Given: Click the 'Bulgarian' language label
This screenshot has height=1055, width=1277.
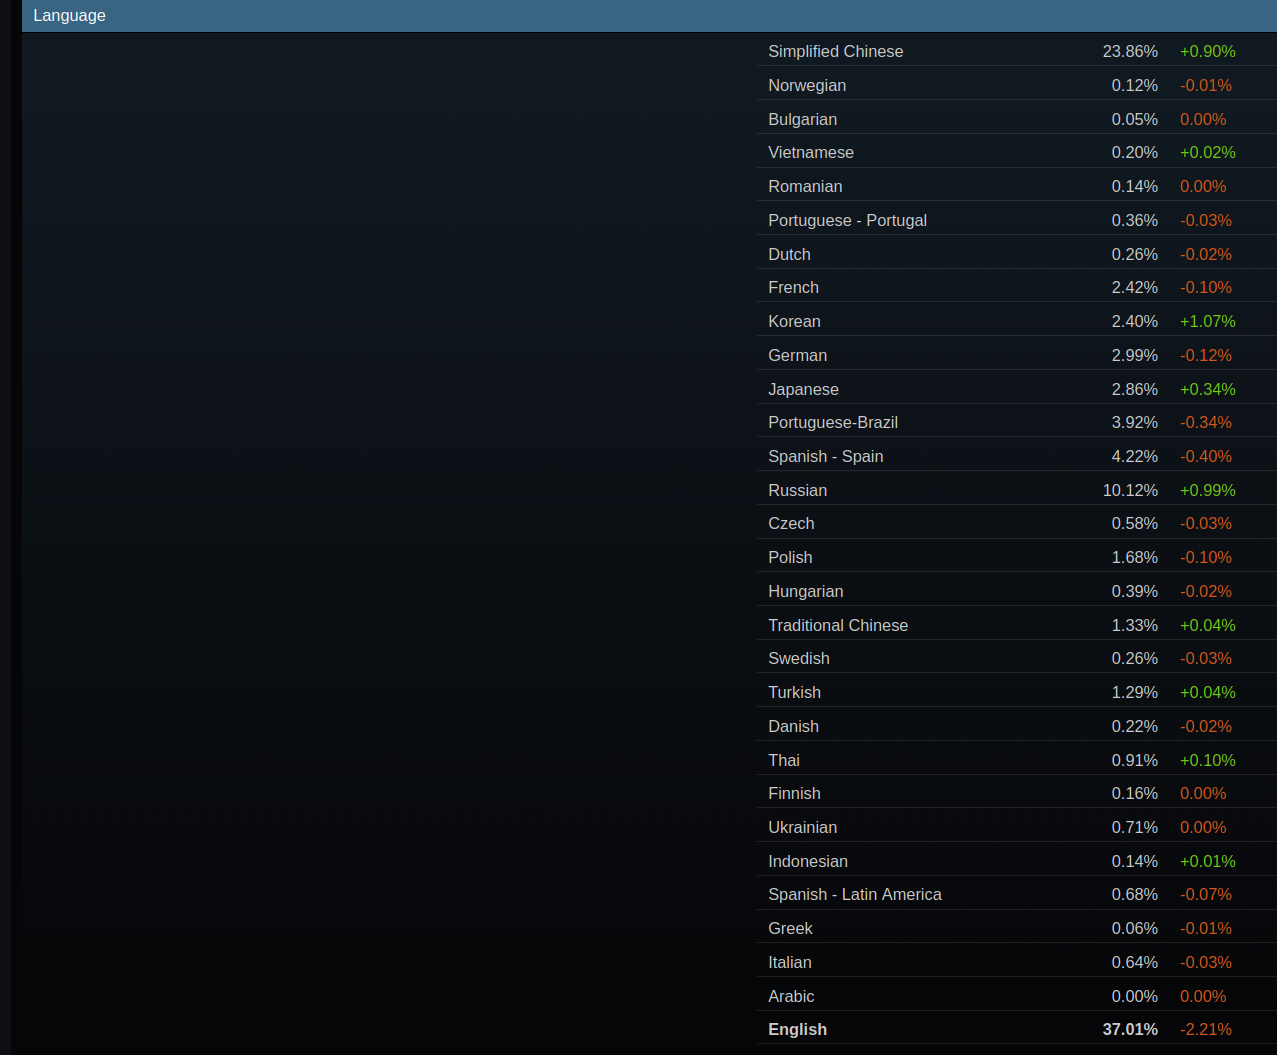Looking at the screenshot, I should click(x=802, y=119).
